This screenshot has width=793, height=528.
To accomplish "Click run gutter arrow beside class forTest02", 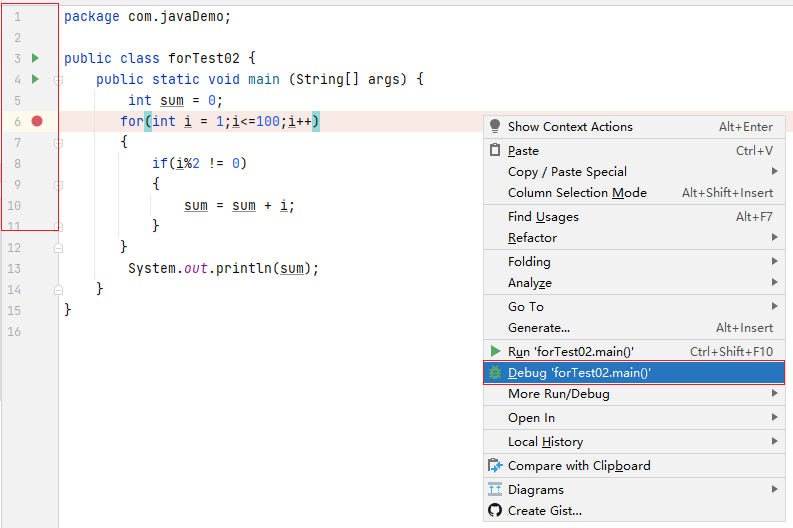I will [35, 58].
